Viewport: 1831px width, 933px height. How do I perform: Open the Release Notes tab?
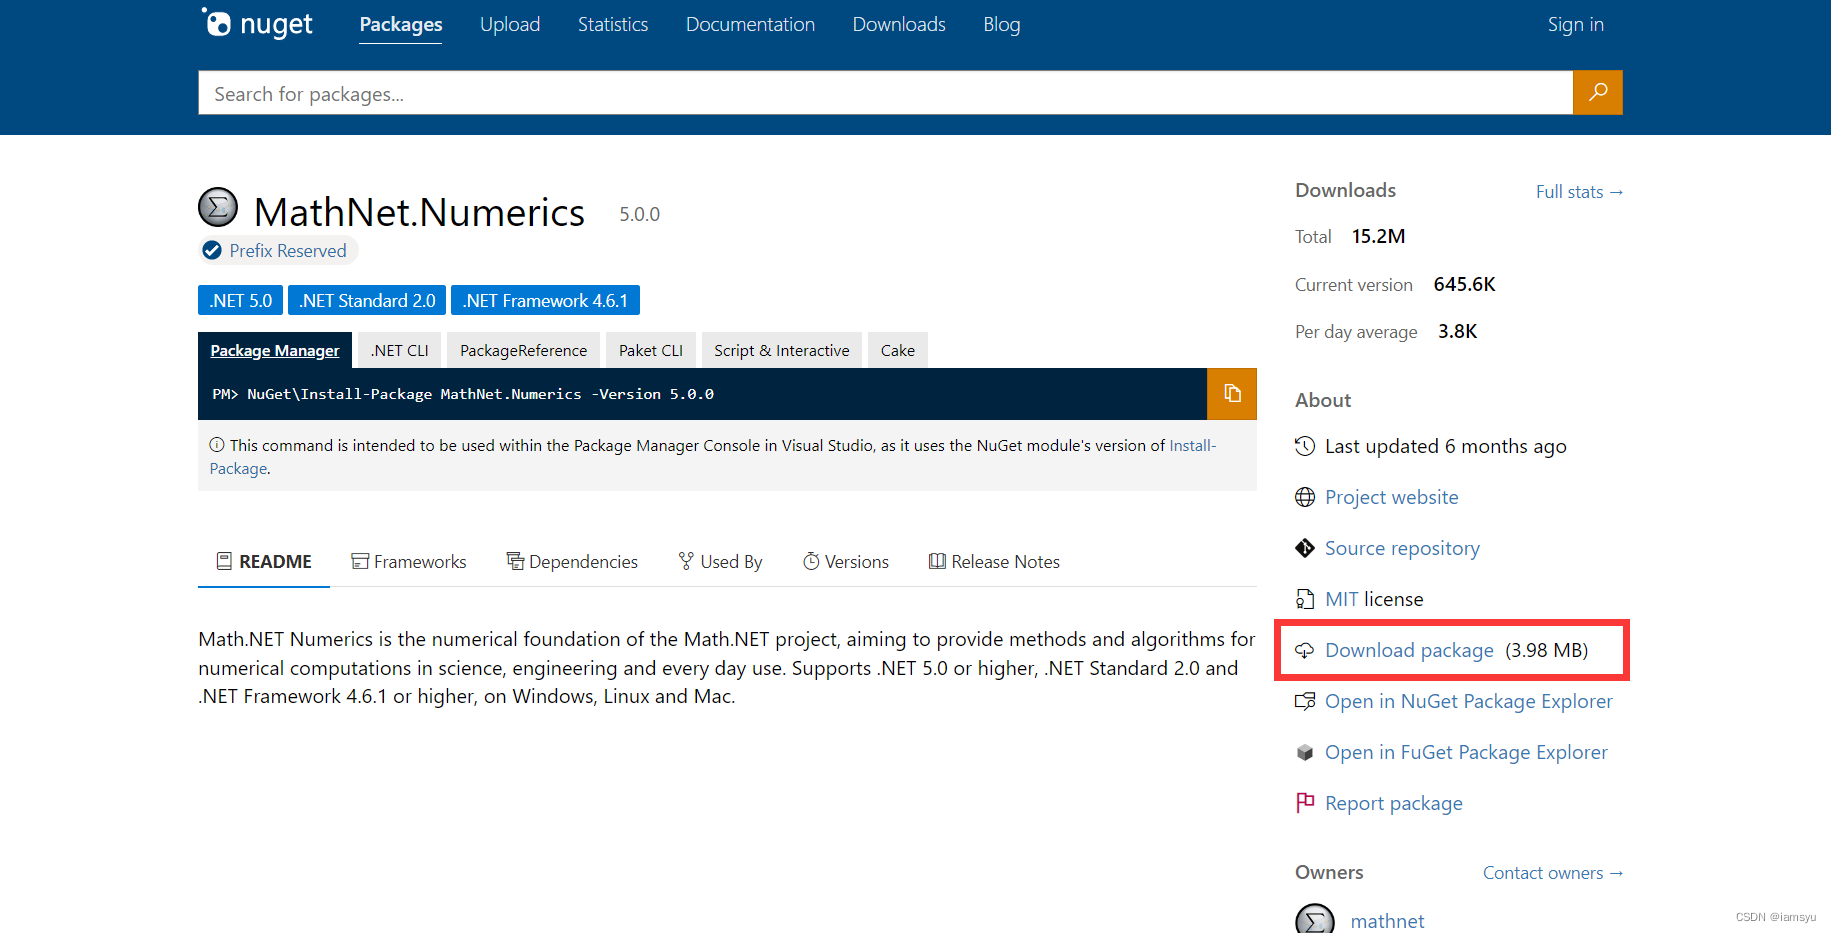[x=994, y=562]
